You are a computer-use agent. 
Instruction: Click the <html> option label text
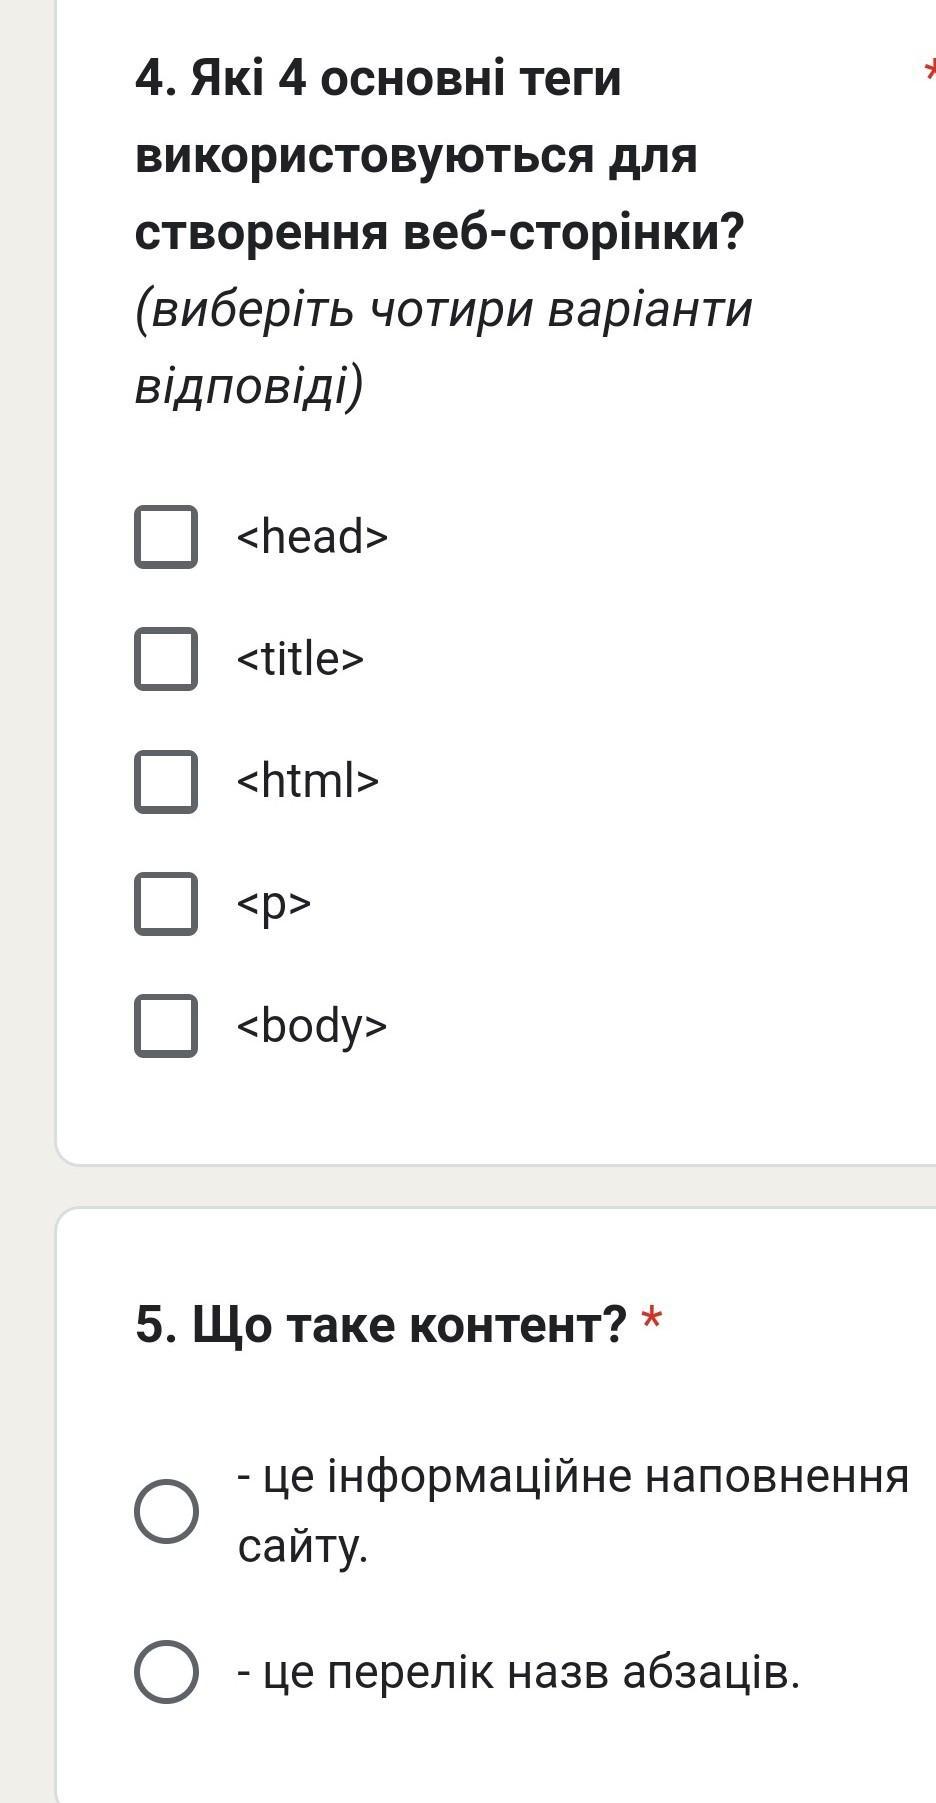pyautogui.click(x=308, y=781)
